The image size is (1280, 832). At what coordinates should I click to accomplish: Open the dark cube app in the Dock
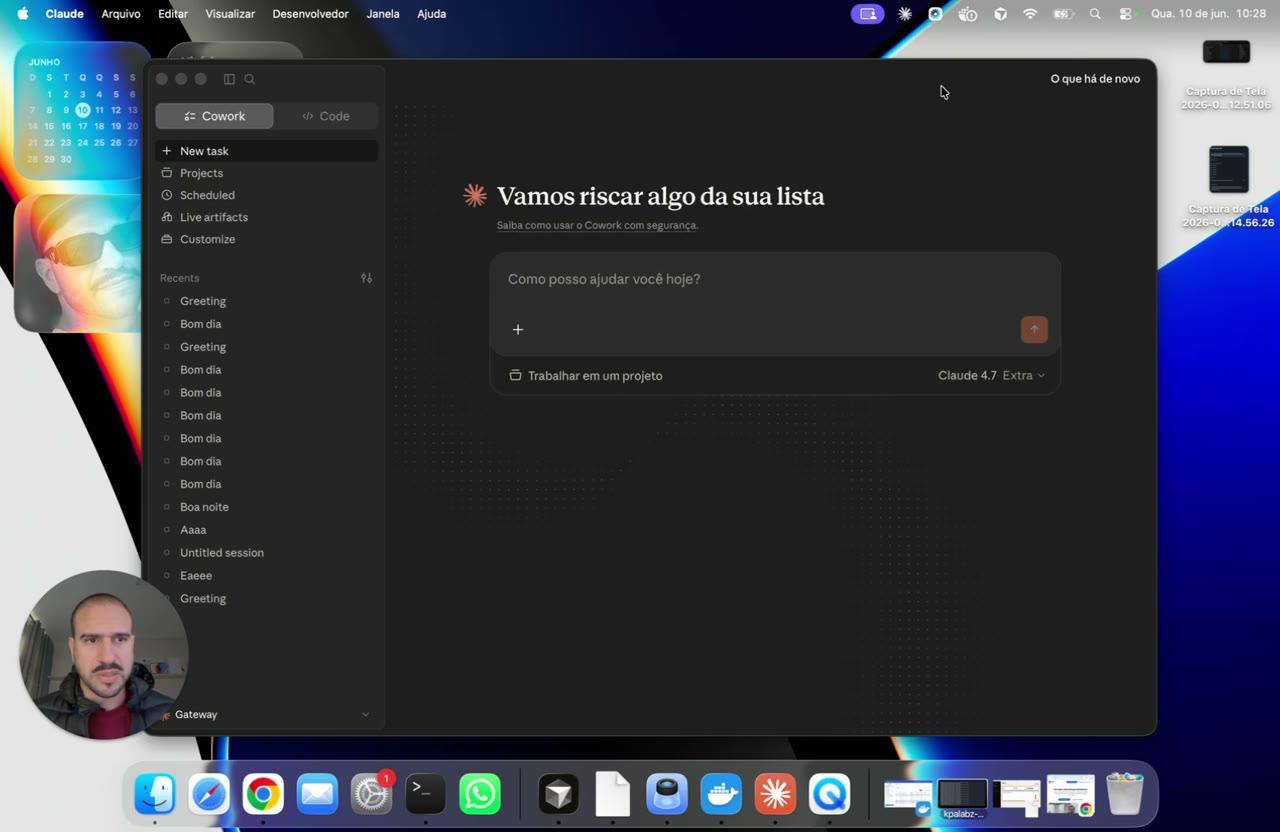pos(559,795)
